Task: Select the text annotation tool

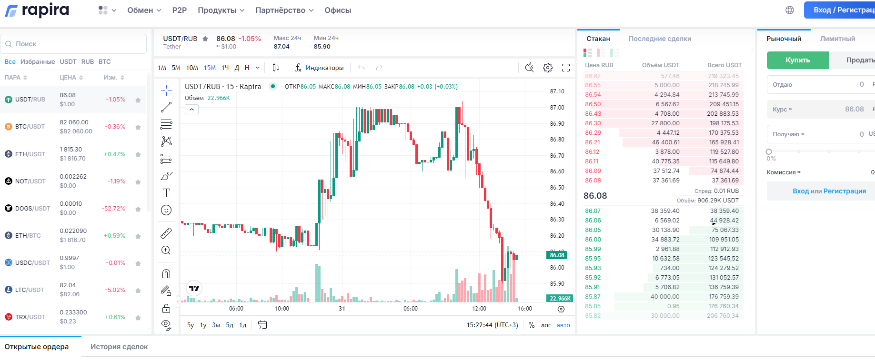Action: coord(166,193)
